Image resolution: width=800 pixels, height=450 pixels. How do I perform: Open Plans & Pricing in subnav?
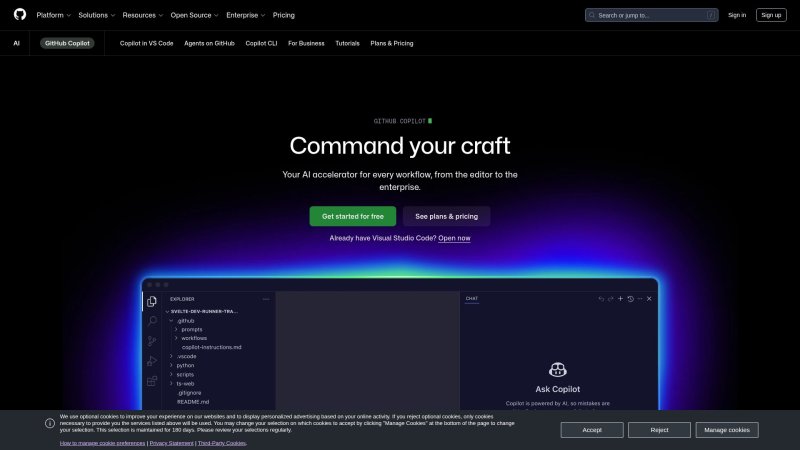(x=392, y=43)
